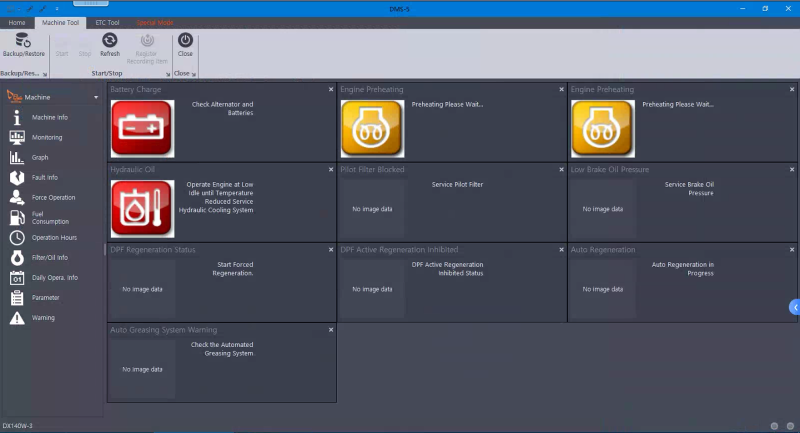
Task: Switch to the ETC Tool tab
Action: pyautogui.click(x=106, y=21)
